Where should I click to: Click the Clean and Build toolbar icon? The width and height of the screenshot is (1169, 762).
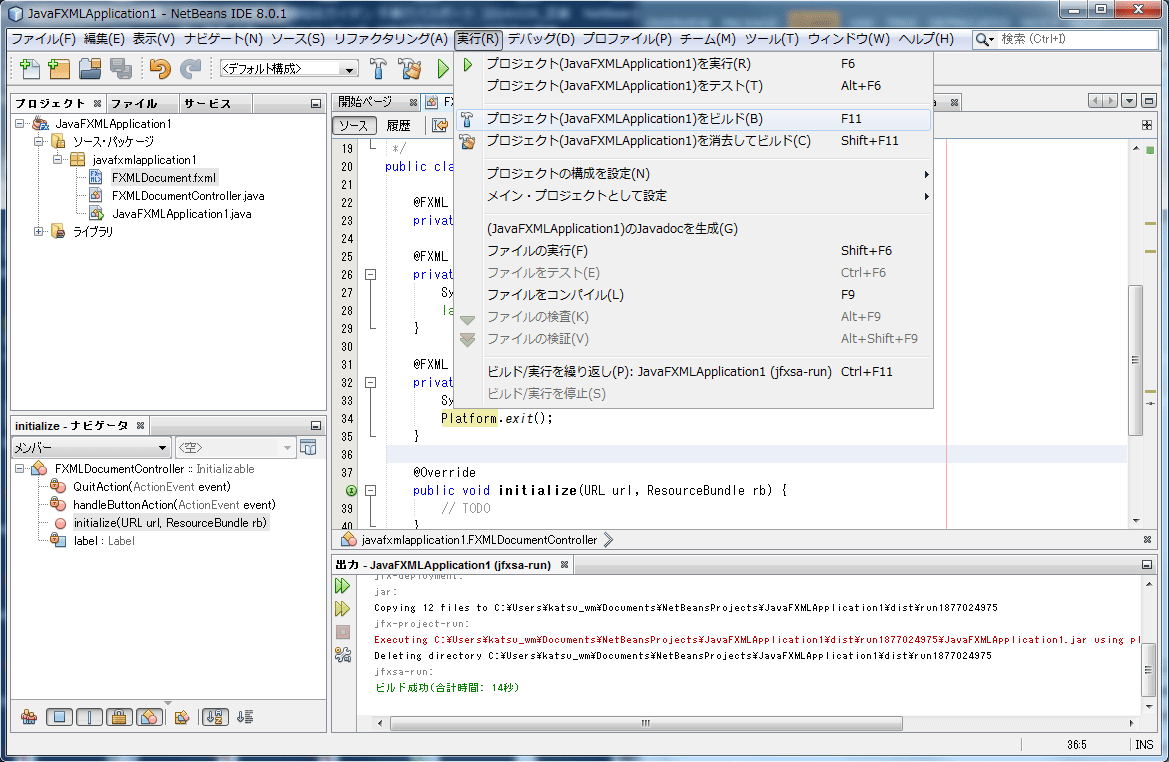pos(409,69)
